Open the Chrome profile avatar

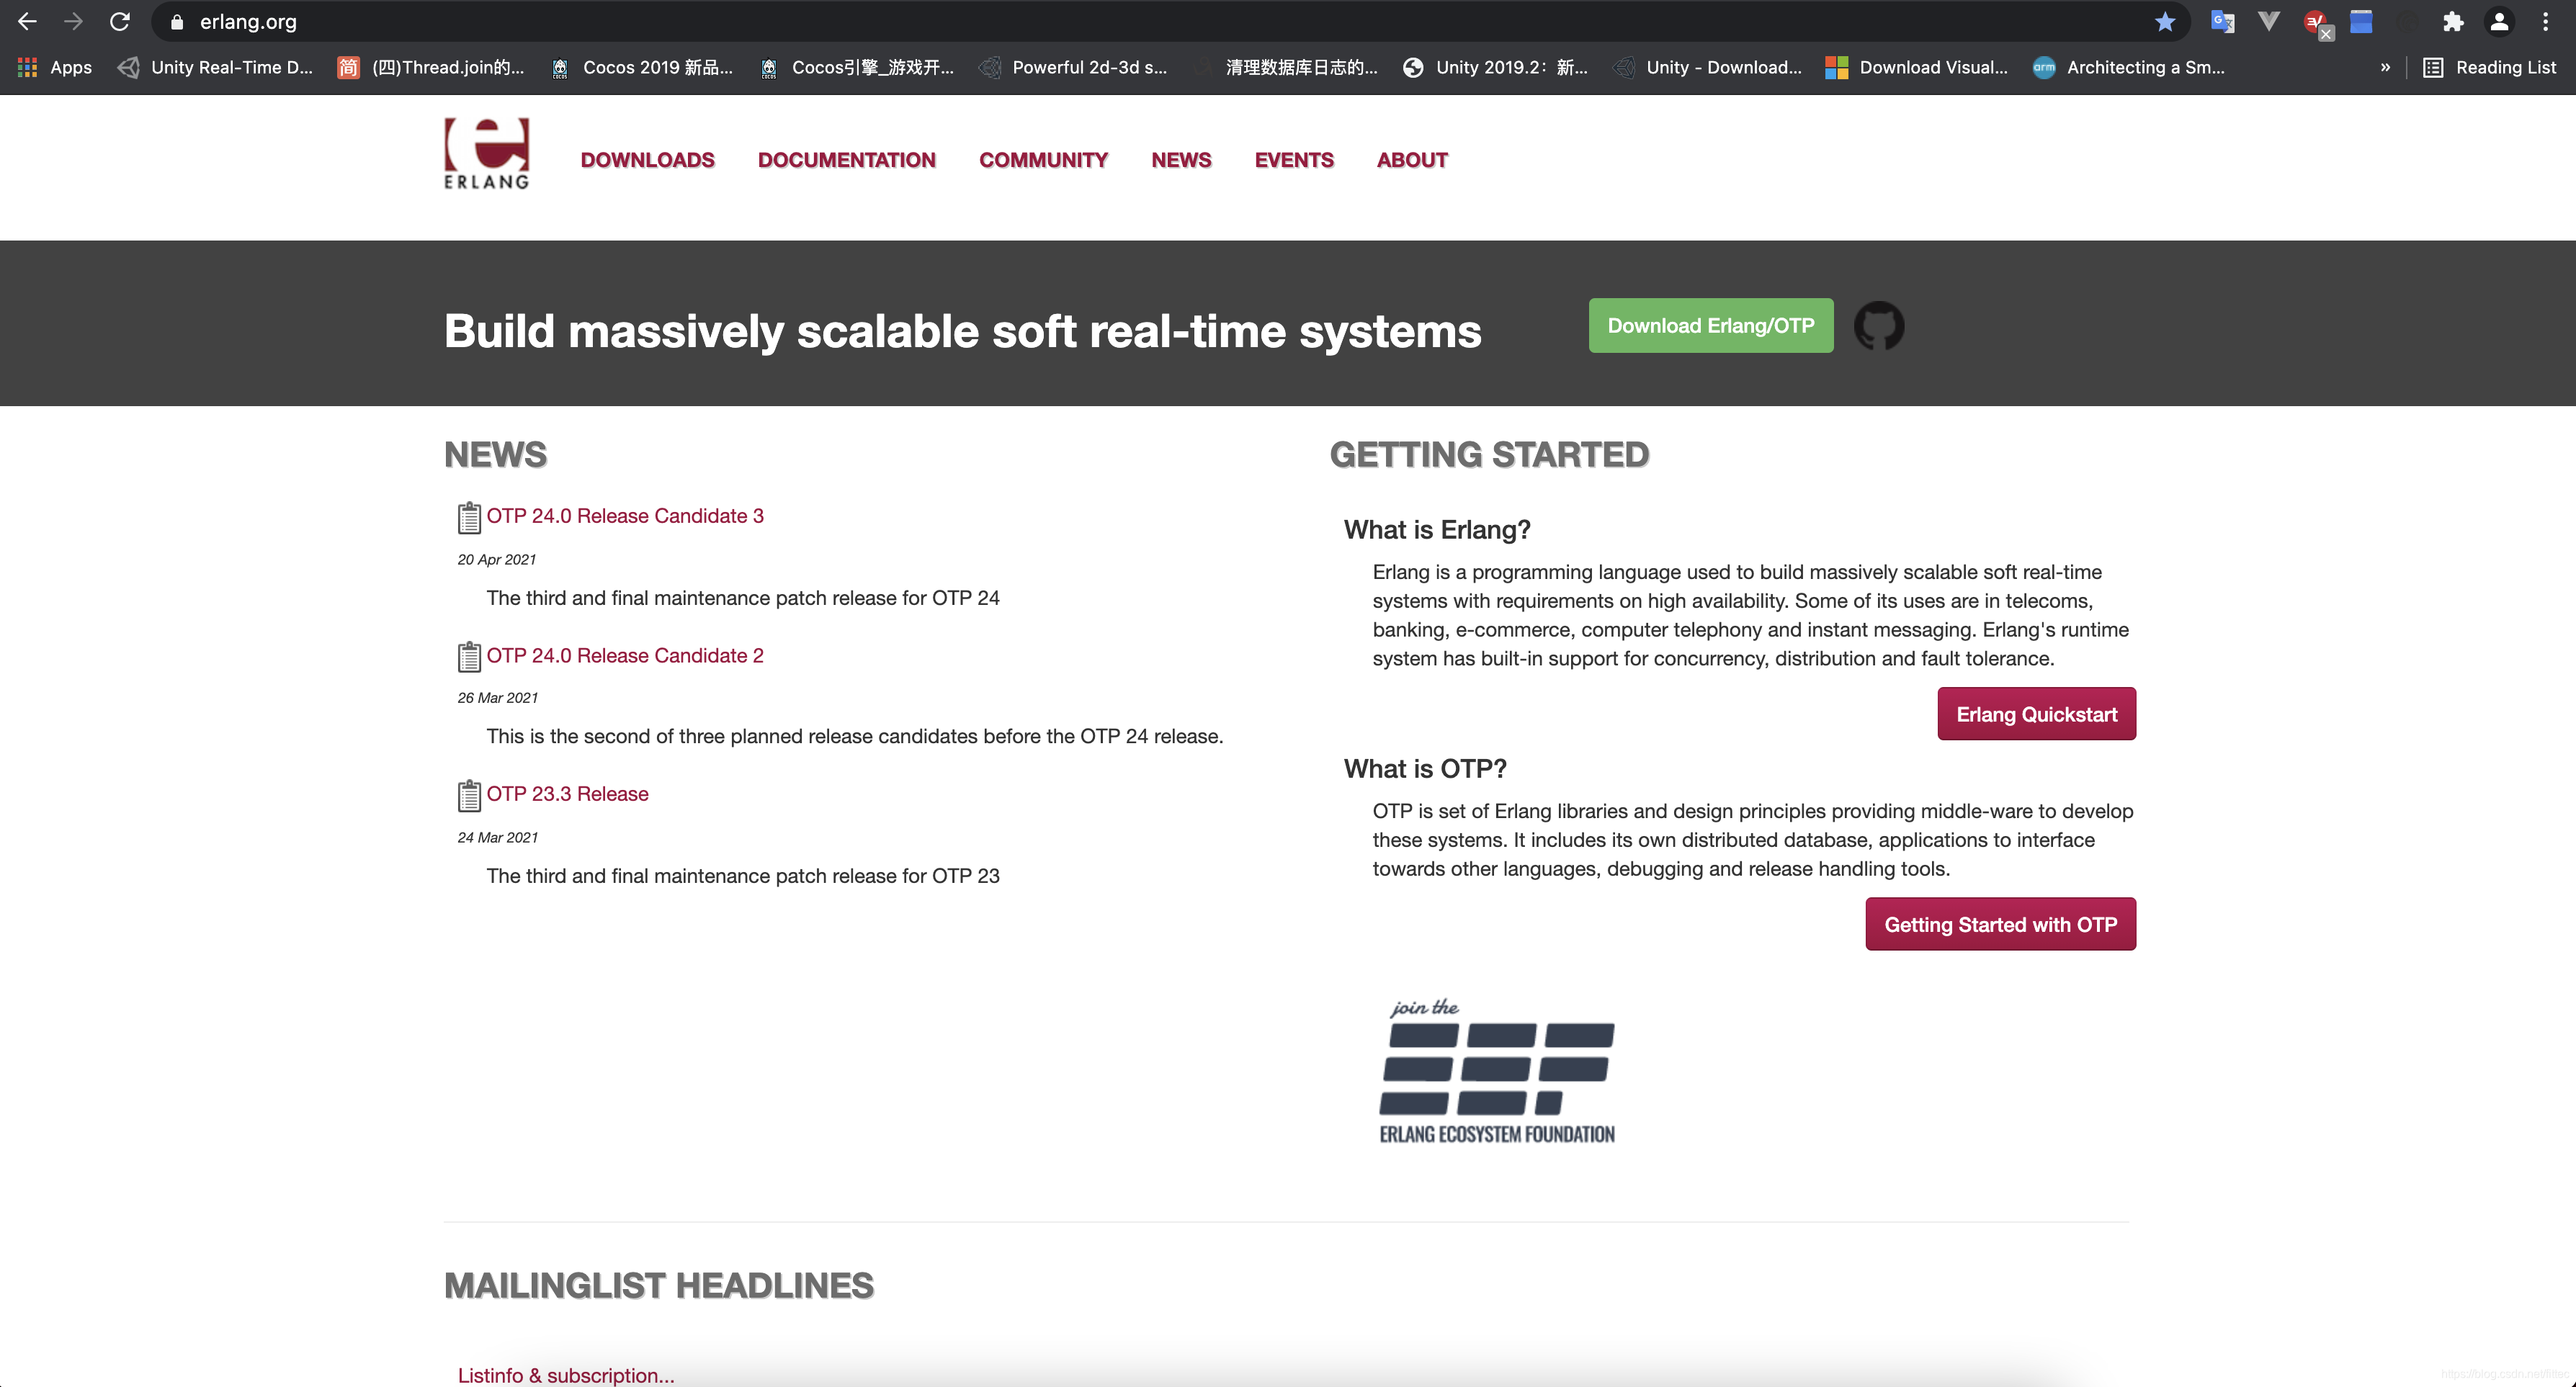click(2499, 21)
